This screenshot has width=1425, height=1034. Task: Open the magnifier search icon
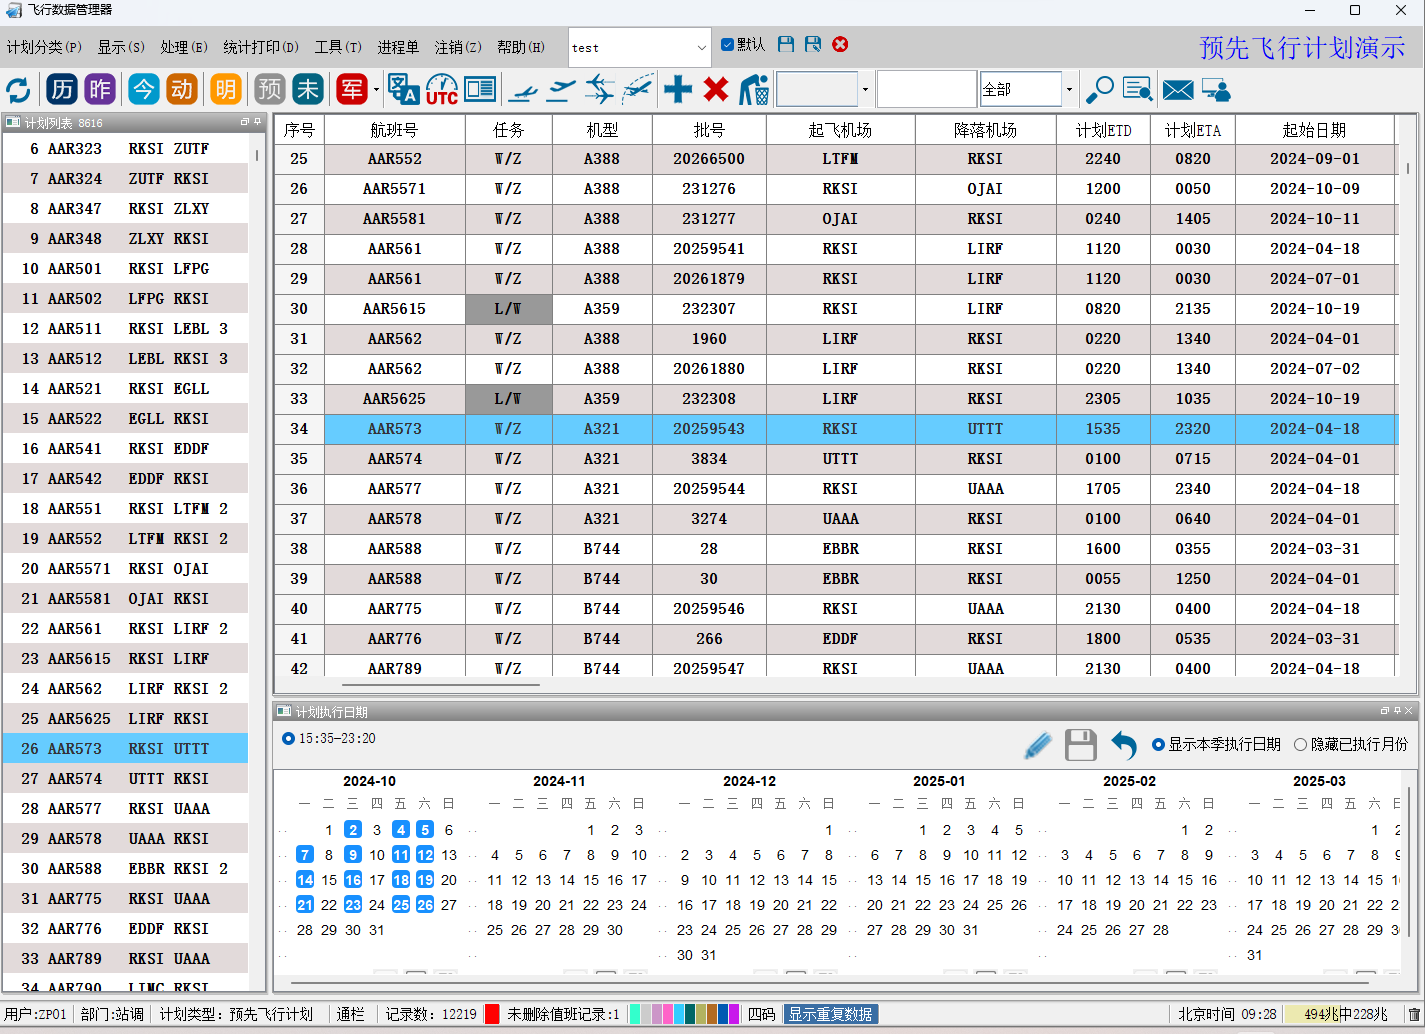pos(1100,89)
